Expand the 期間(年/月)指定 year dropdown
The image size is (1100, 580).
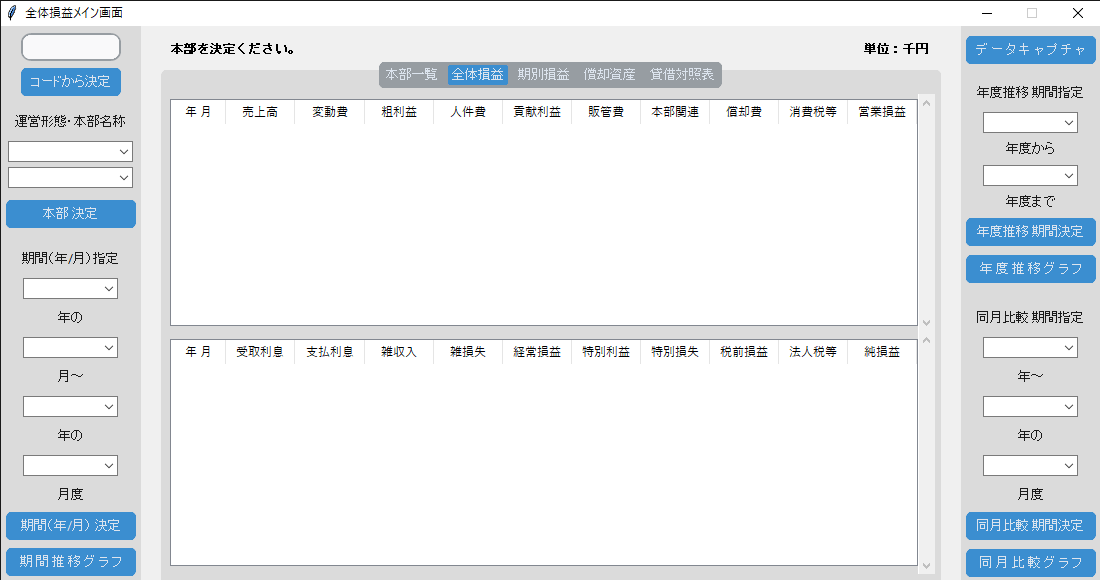(x=70, y=288)
